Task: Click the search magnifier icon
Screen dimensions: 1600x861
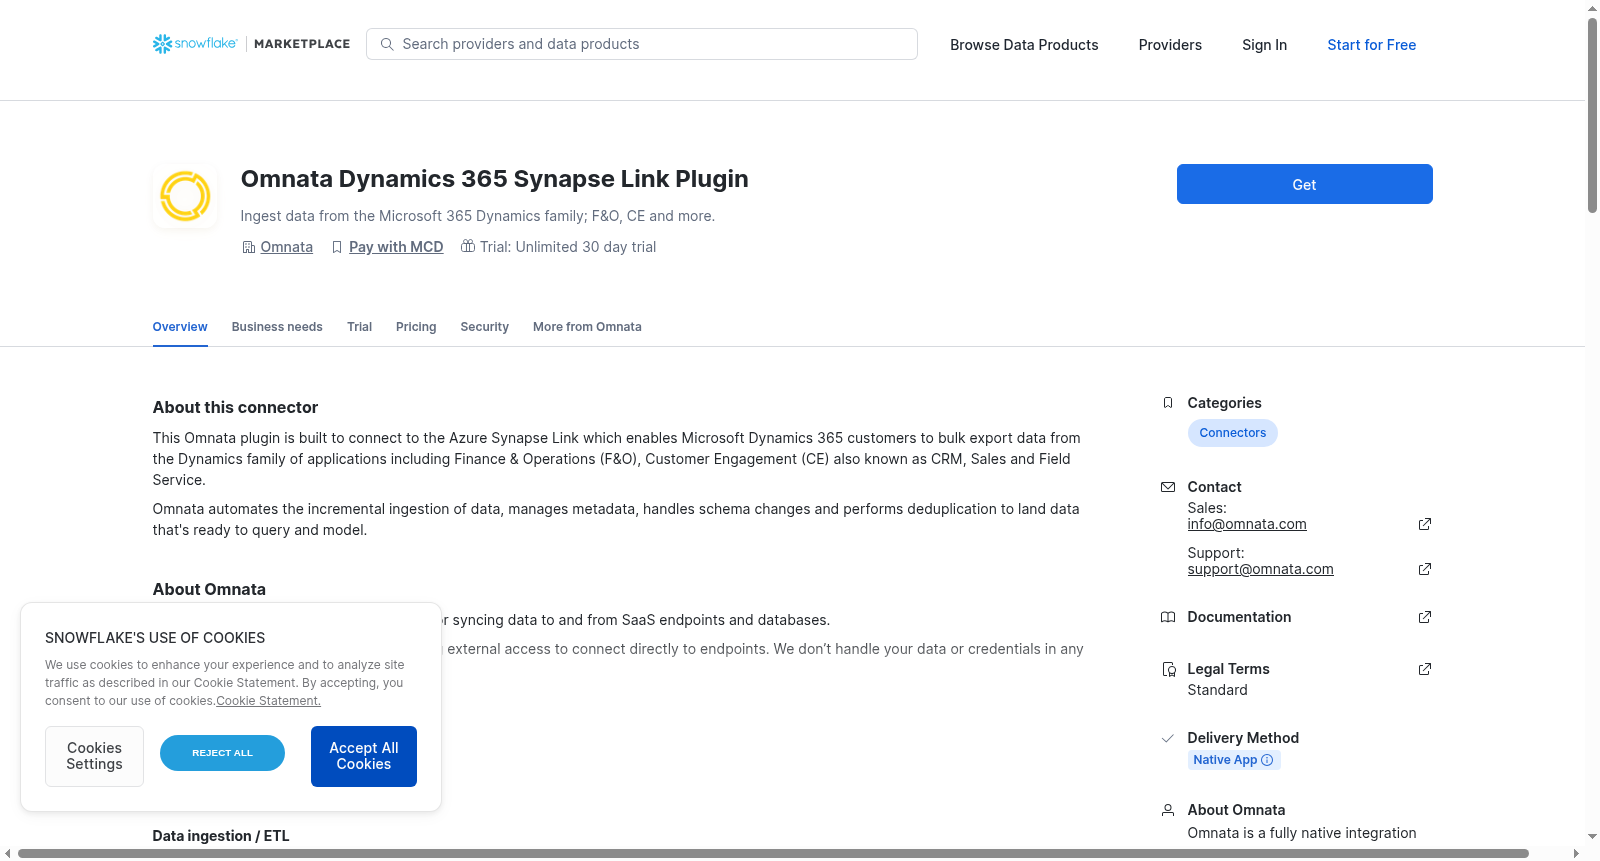Action: click(387, 44)
